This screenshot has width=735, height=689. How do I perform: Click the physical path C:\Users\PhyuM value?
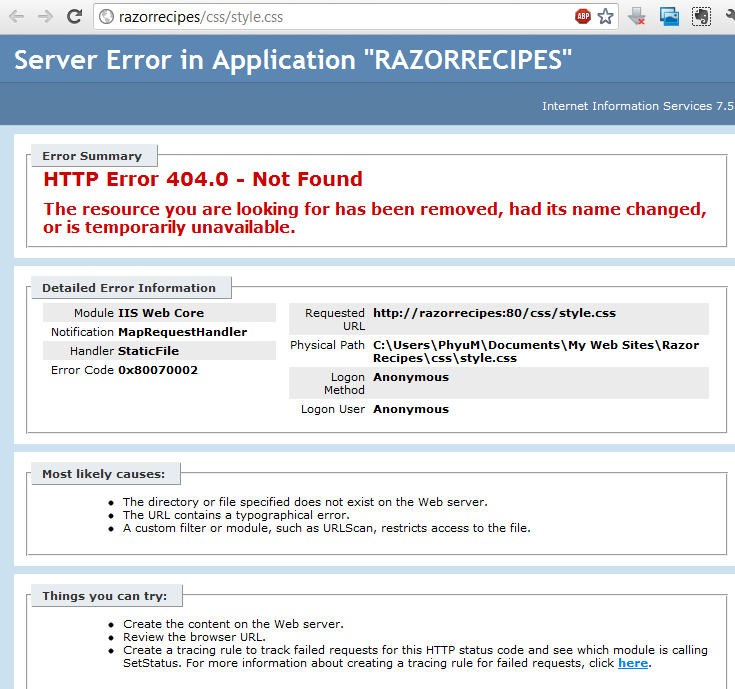coord(536,352)
